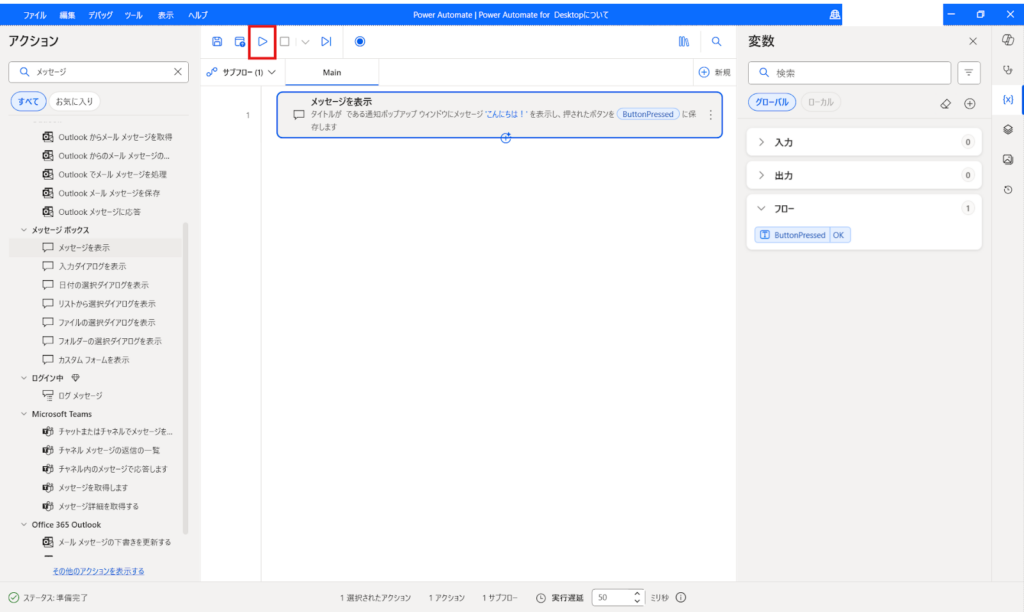Clear all variable values with eraser icon
Image resolution: width=1024 pixels, height=612 pixels.
pyautogui.click(x=946, y=103)
